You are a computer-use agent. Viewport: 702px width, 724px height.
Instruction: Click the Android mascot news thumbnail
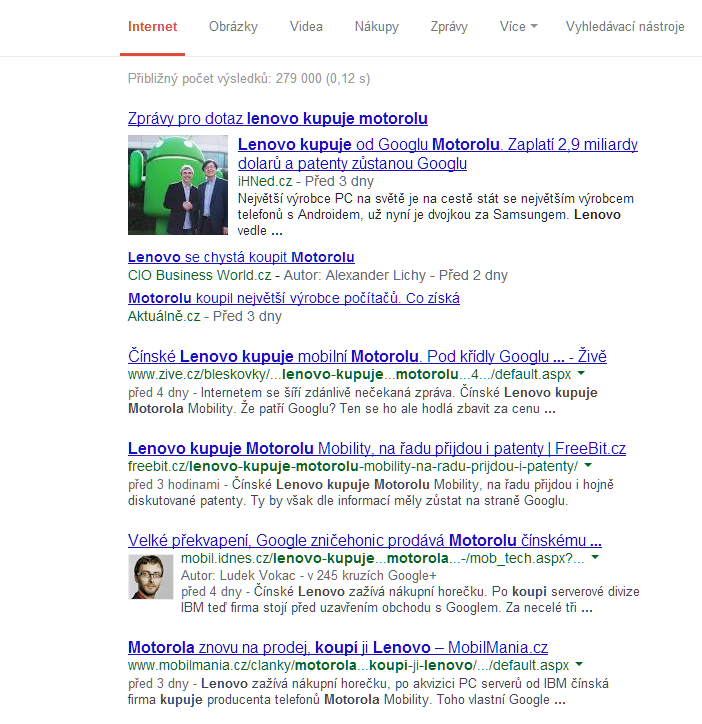click(x=178, y=185)
